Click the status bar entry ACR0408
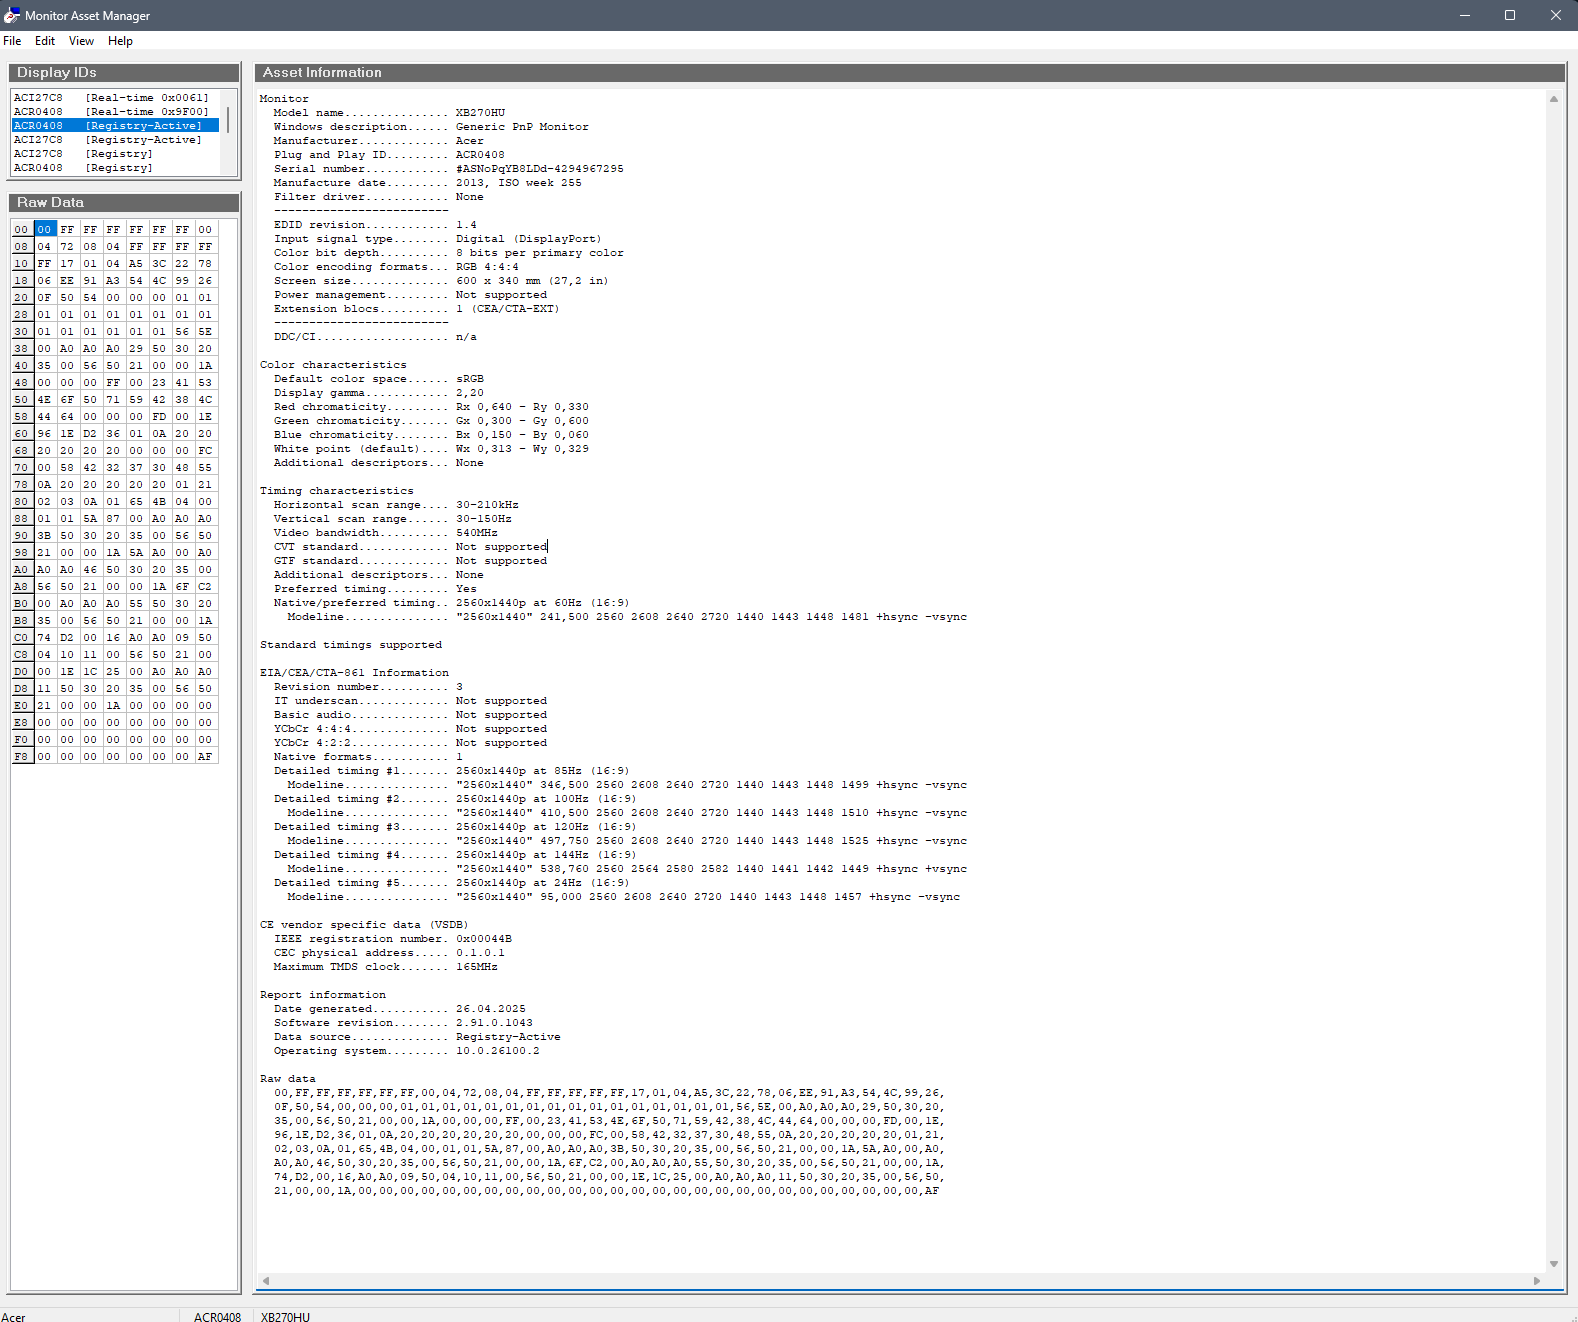 [x=217, y=1317]
